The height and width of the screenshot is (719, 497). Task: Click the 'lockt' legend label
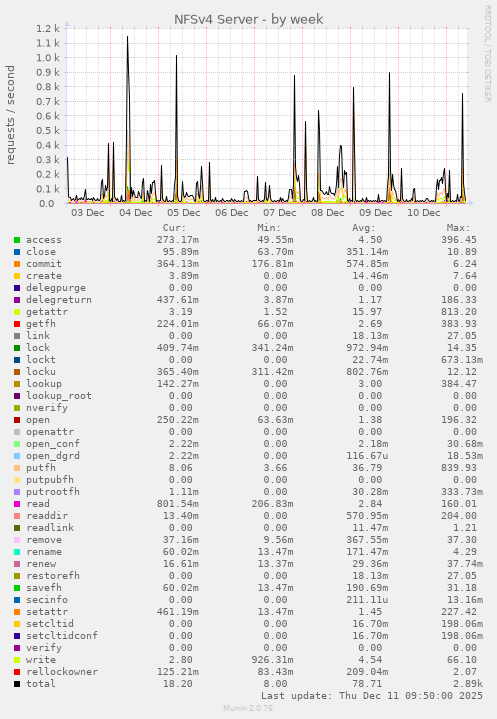[x=41, y=360]
